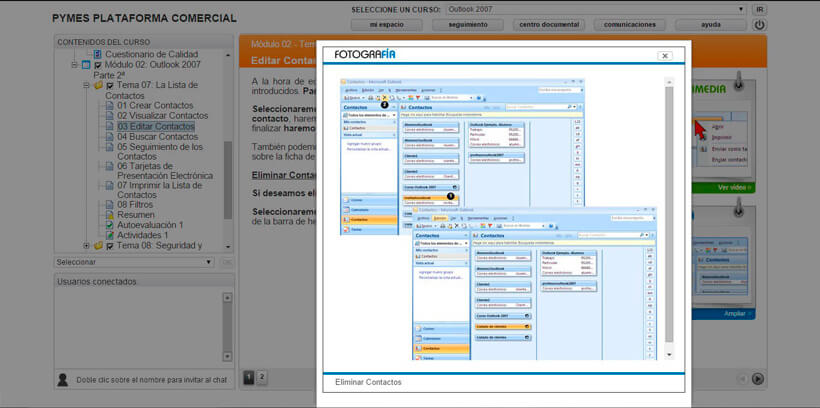Collapse the Tema 07 tree node
The height and width of the screenshot is (408, 820).
click(x=86, y=85)
